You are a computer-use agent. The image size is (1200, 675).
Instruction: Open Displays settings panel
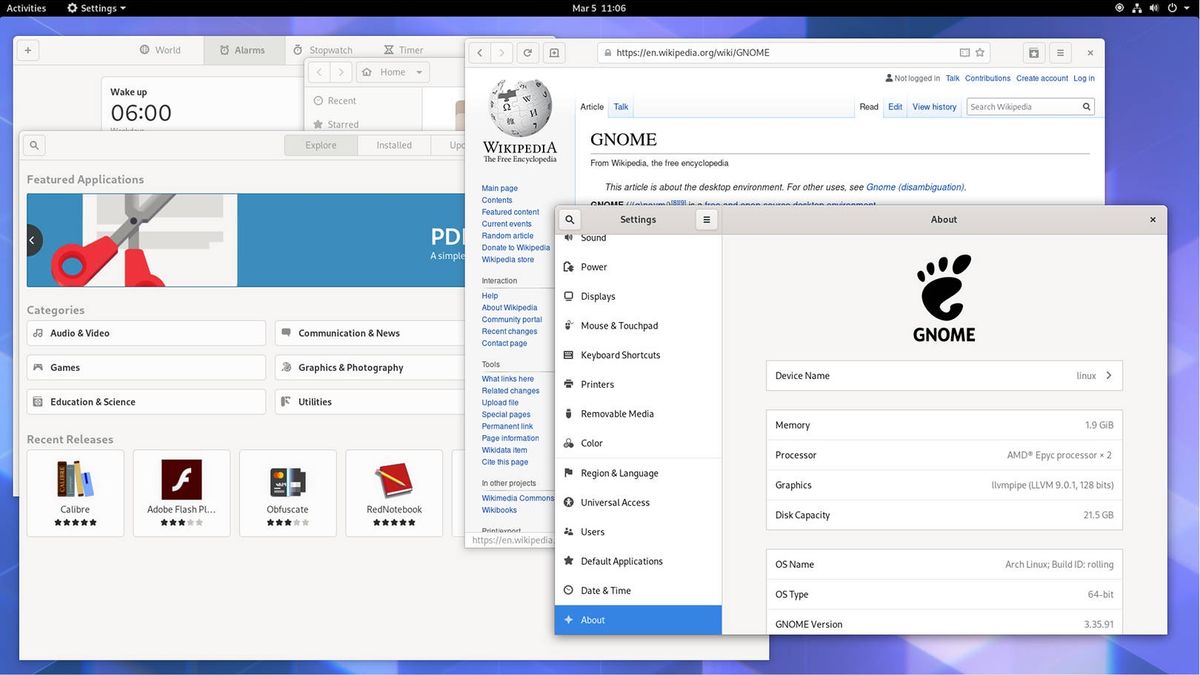[638, 296]
